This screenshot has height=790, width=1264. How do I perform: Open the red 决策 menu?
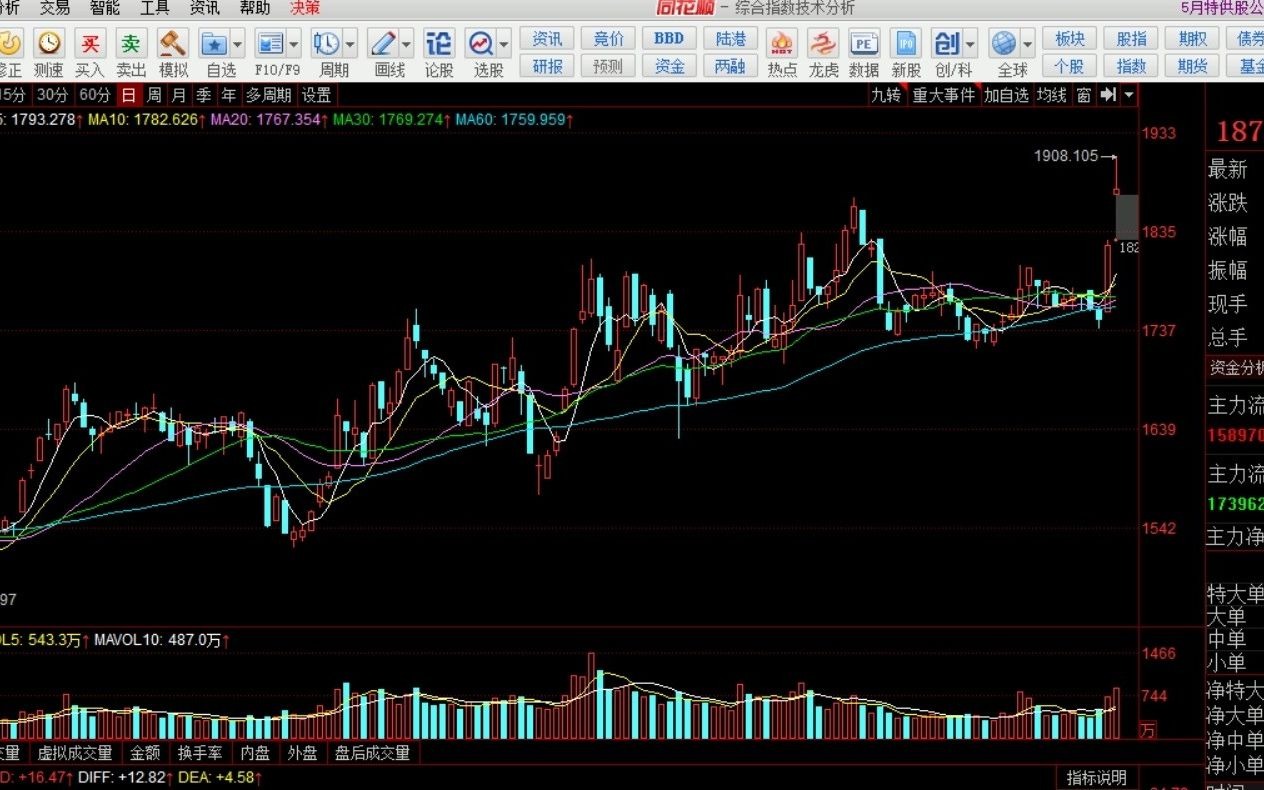305,8
